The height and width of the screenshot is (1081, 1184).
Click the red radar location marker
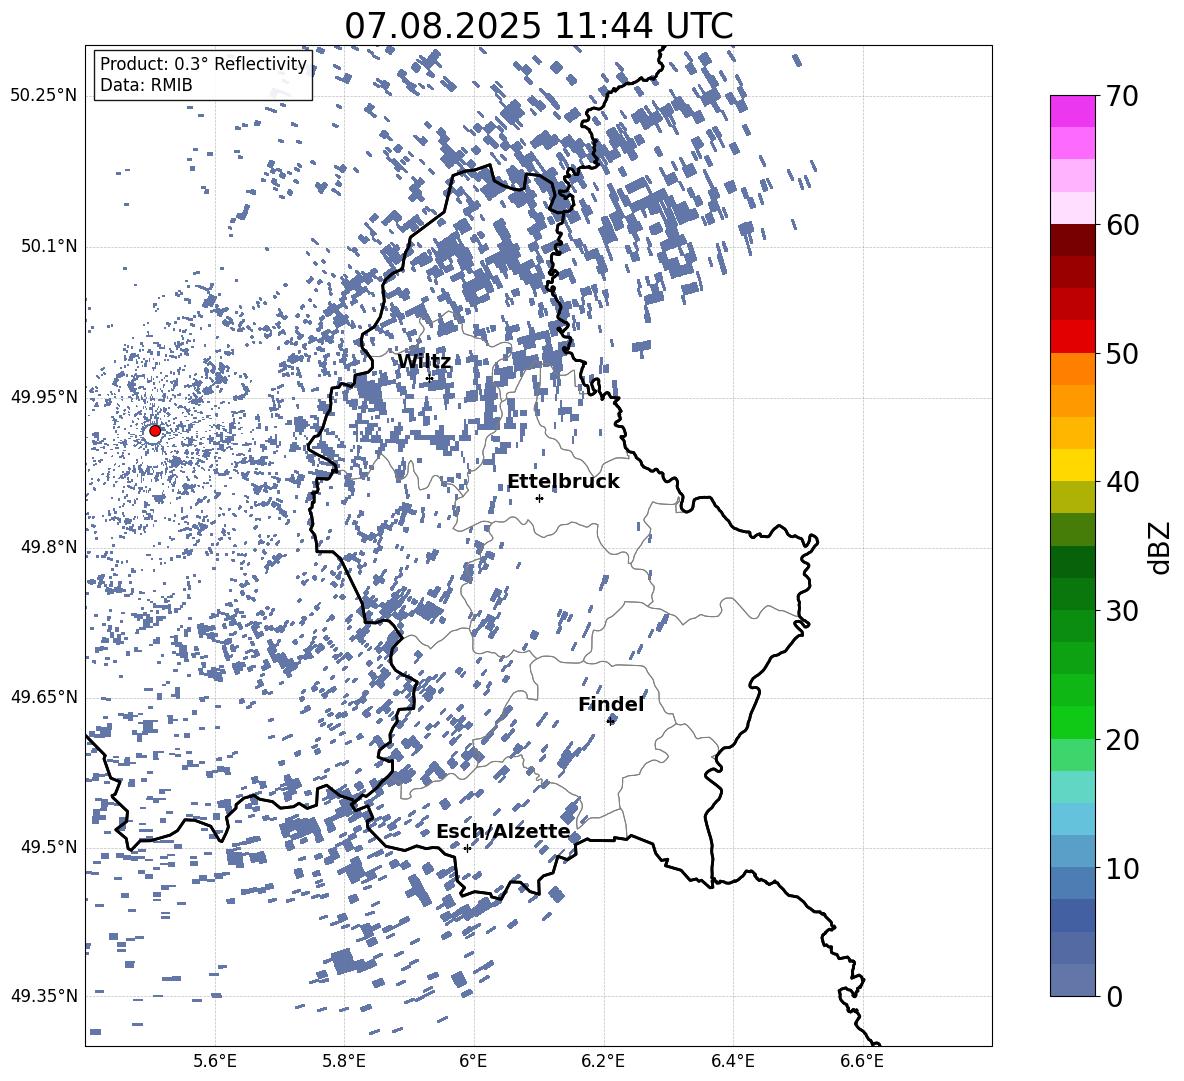coord(155,431)
